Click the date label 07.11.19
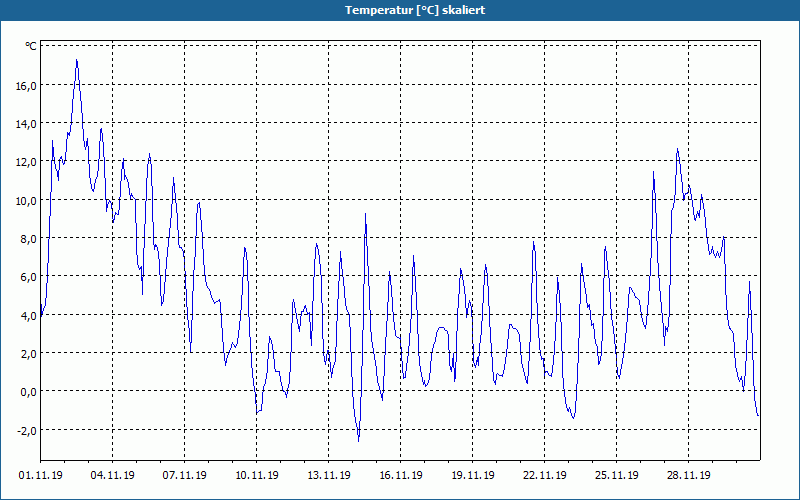The image size is (800, 500). [x=185, y=476]
